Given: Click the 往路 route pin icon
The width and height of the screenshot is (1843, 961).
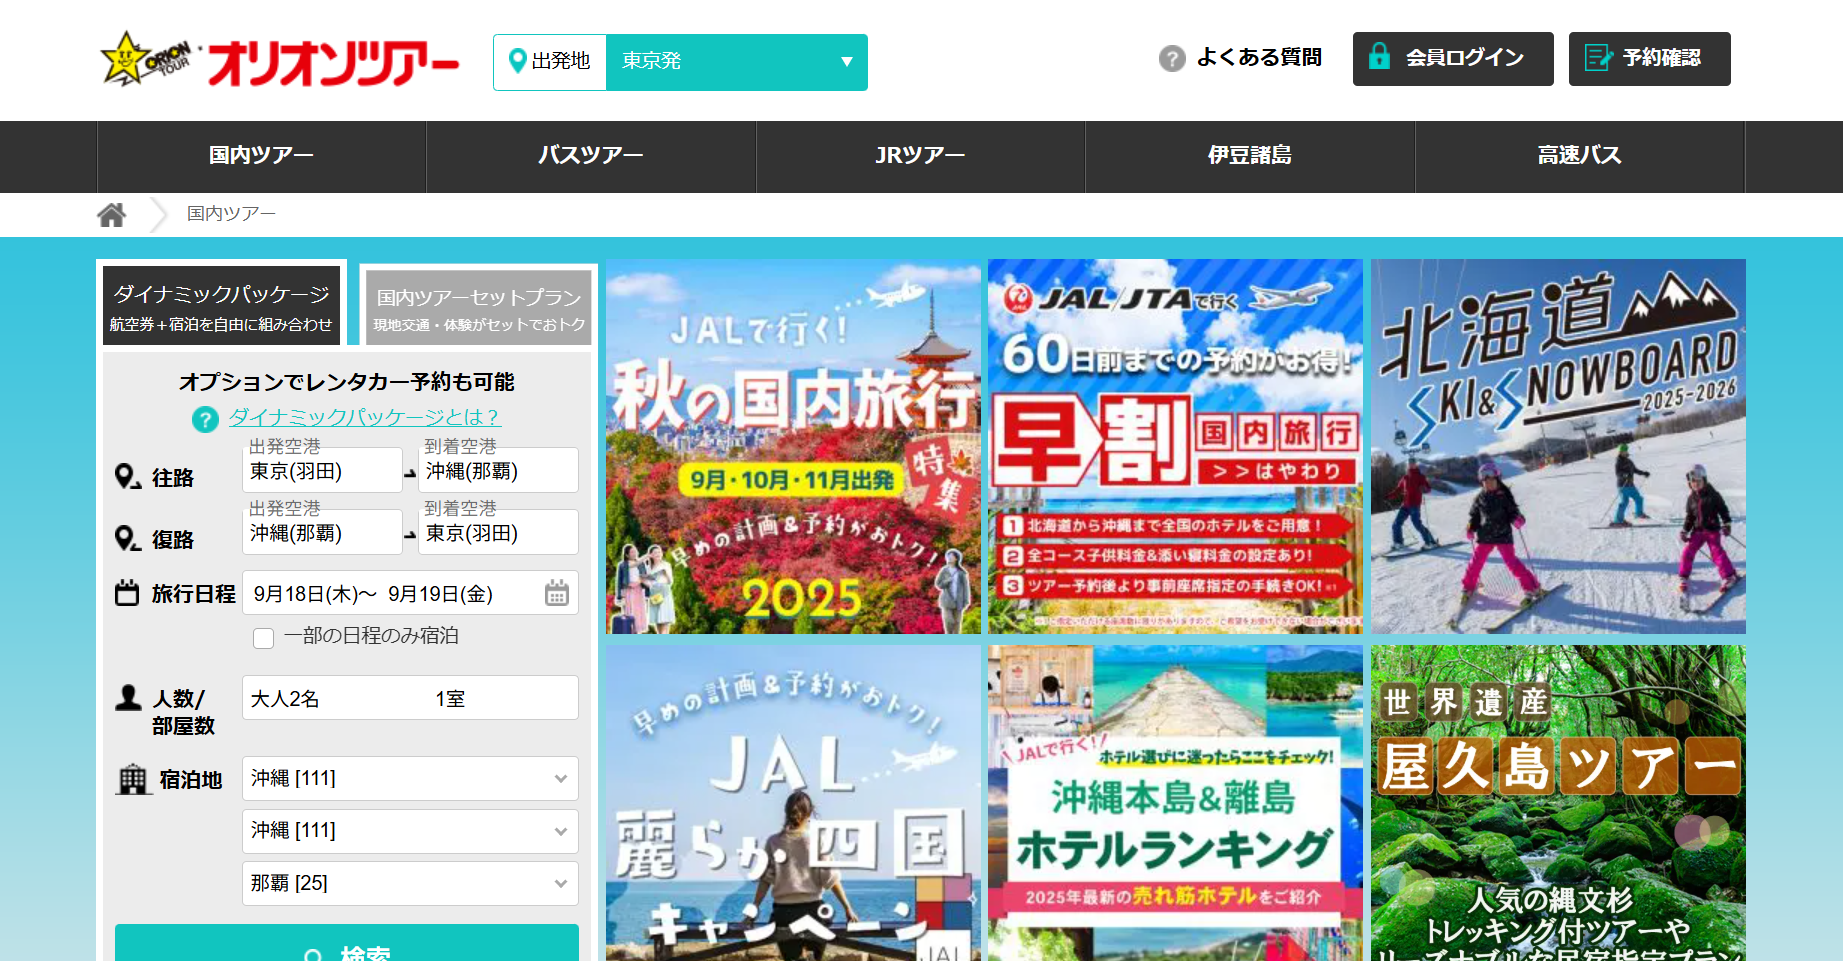Looking at the screenshot, I should pyautogui.click(x=127, y=477).
